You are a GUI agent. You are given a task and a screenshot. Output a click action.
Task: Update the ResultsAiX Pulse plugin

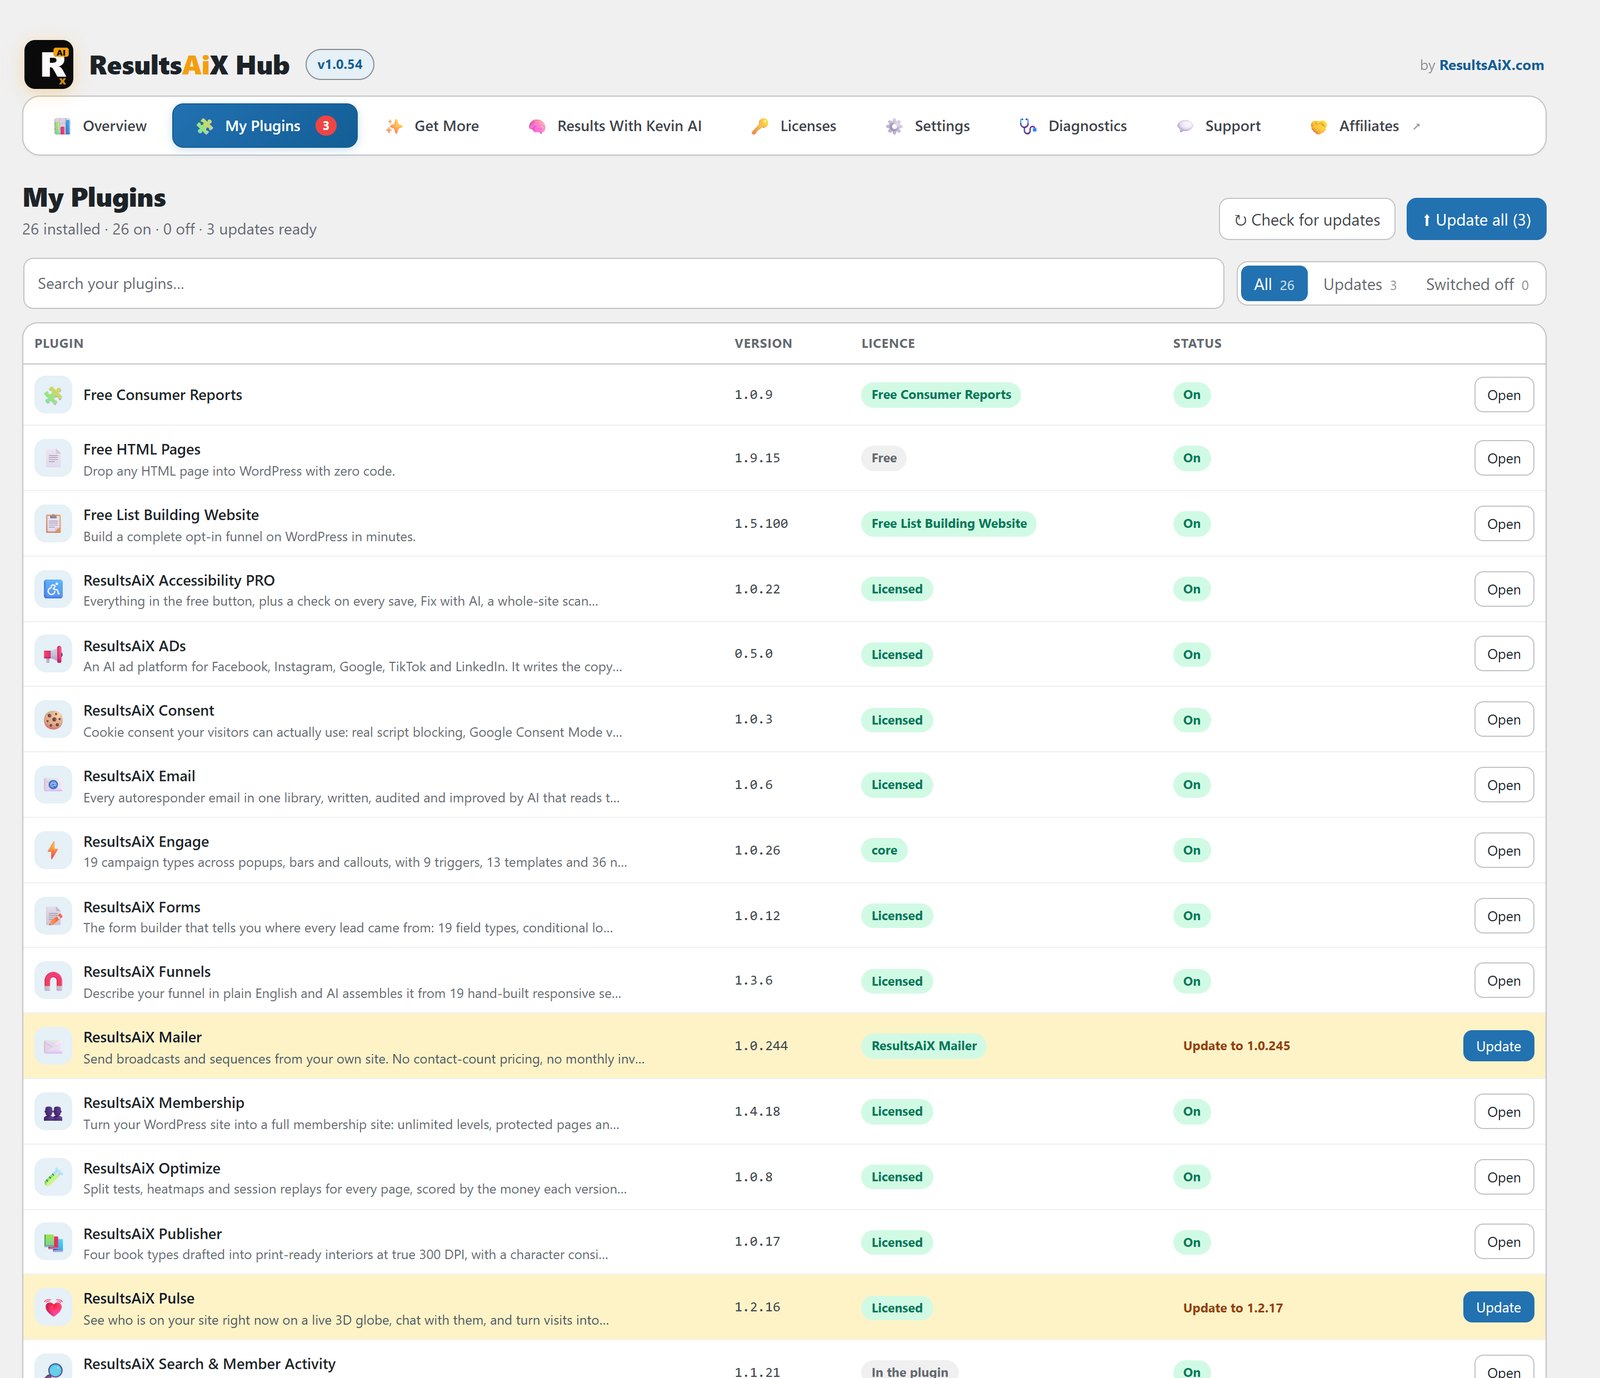point(1498,1308)
